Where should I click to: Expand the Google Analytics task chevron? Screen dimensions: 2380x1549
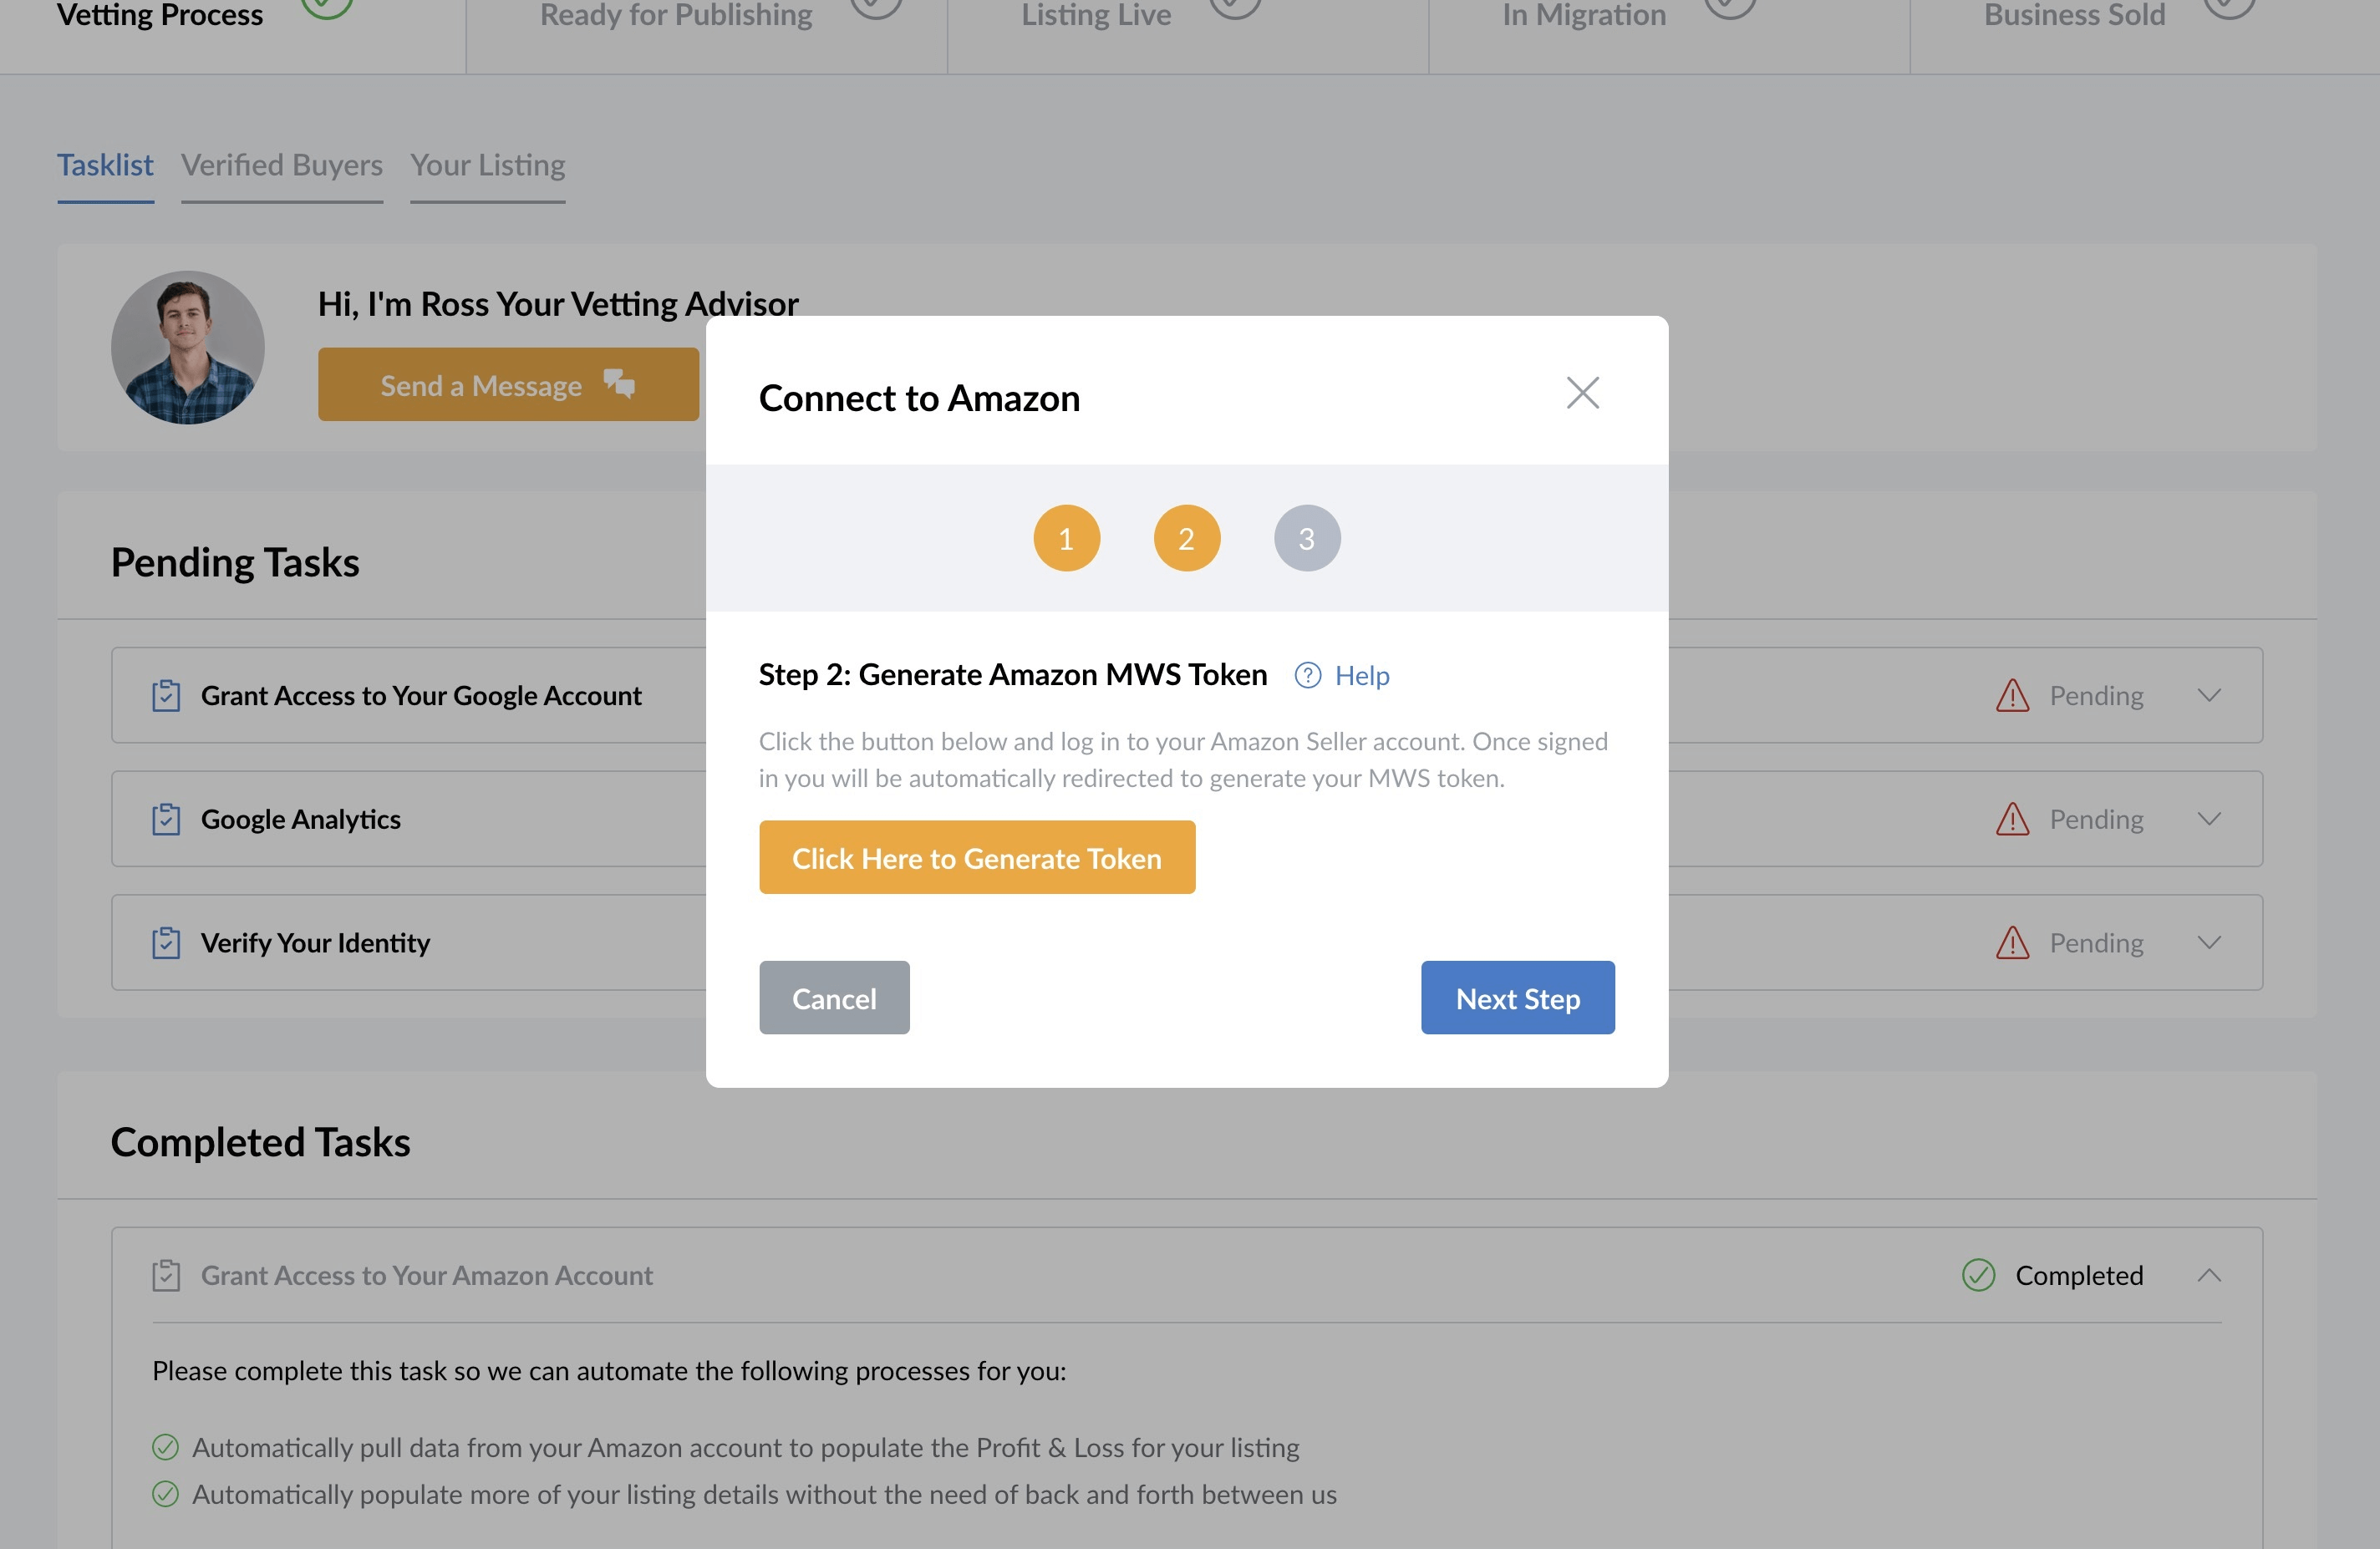2209,819
